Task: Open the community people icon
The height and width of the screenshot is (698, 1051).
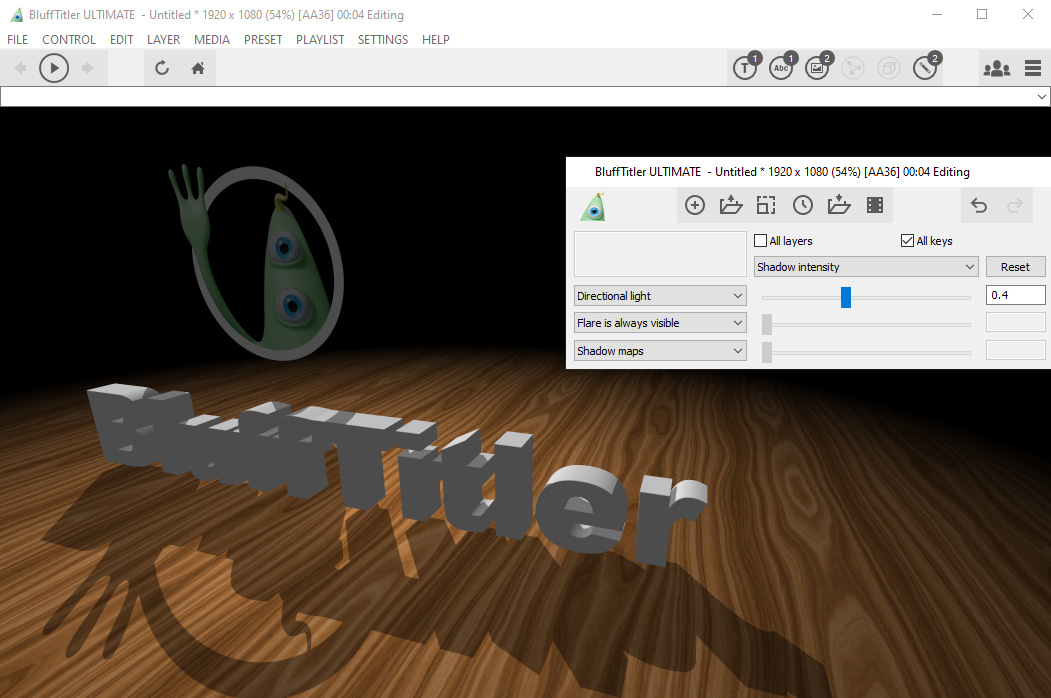Action: (x=997, y=68)
